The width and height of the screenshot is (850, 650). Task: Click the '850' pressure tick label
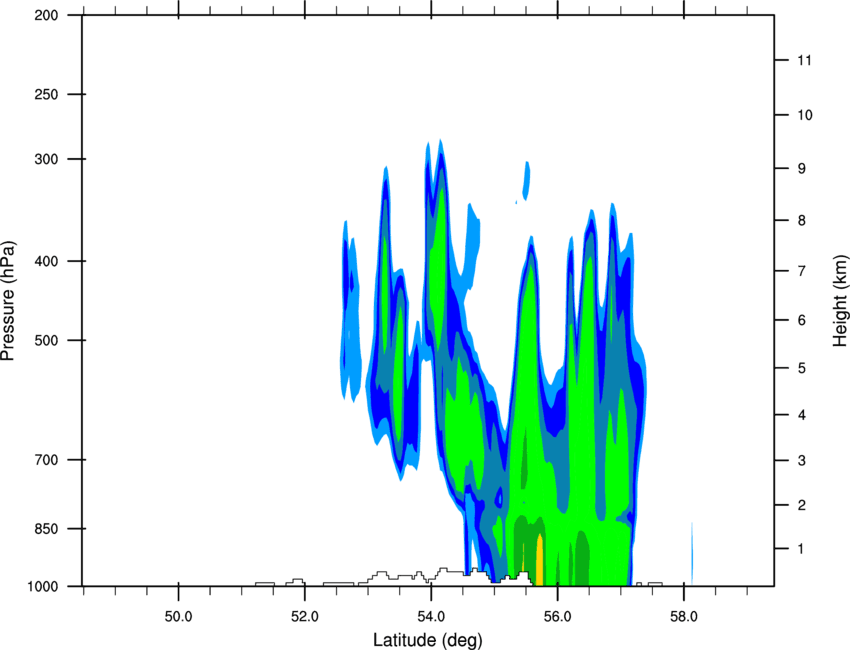[46, 529]
